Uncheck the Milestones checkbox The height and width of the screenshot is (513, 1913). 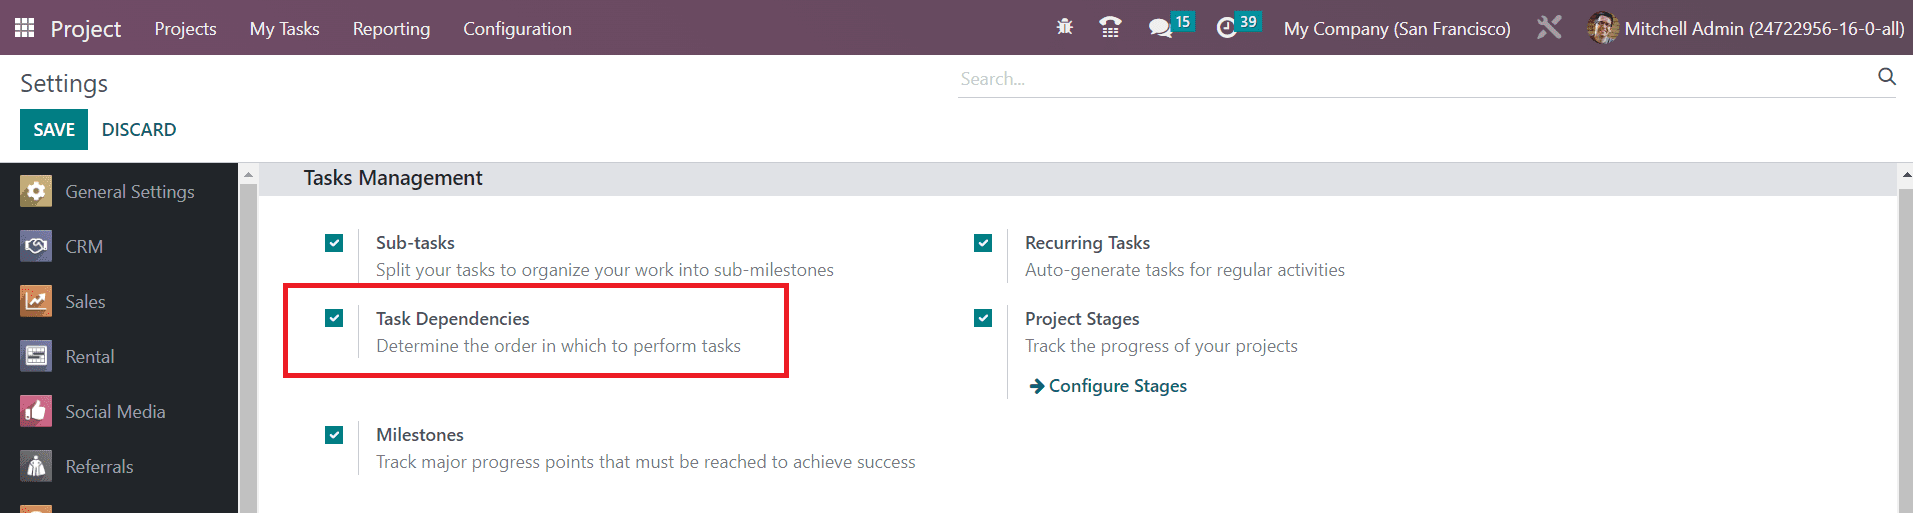click(334, 435)
